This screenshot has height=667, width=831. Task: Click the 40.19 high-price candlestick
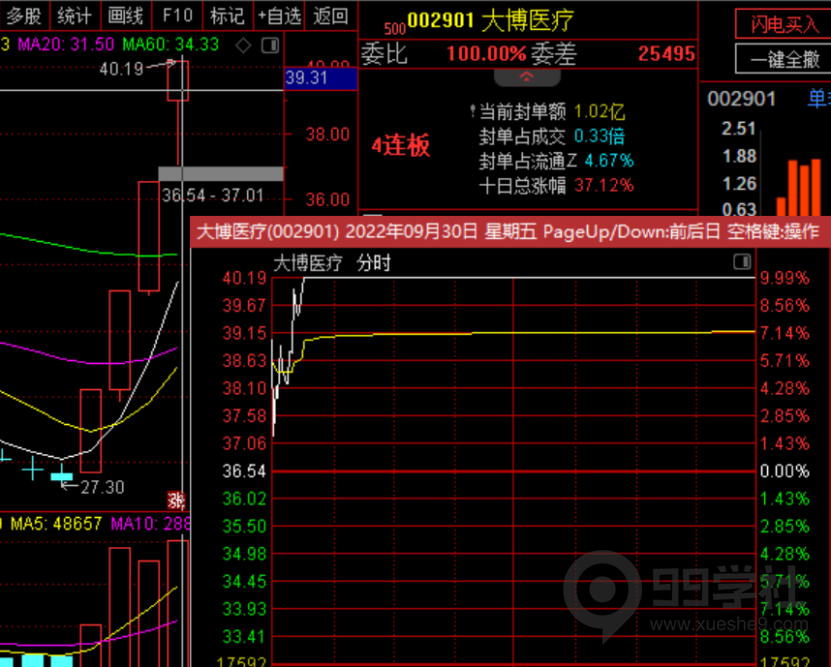coord(177,80)
